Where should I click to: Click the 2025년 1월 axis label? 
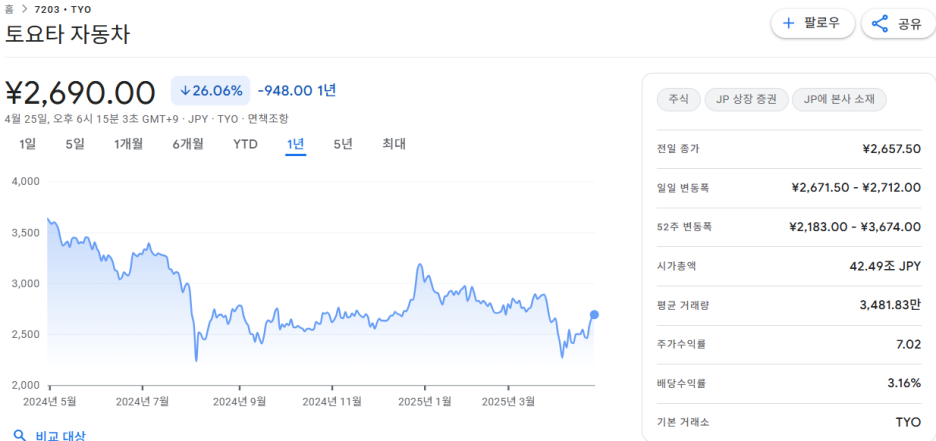coord(425,401)
